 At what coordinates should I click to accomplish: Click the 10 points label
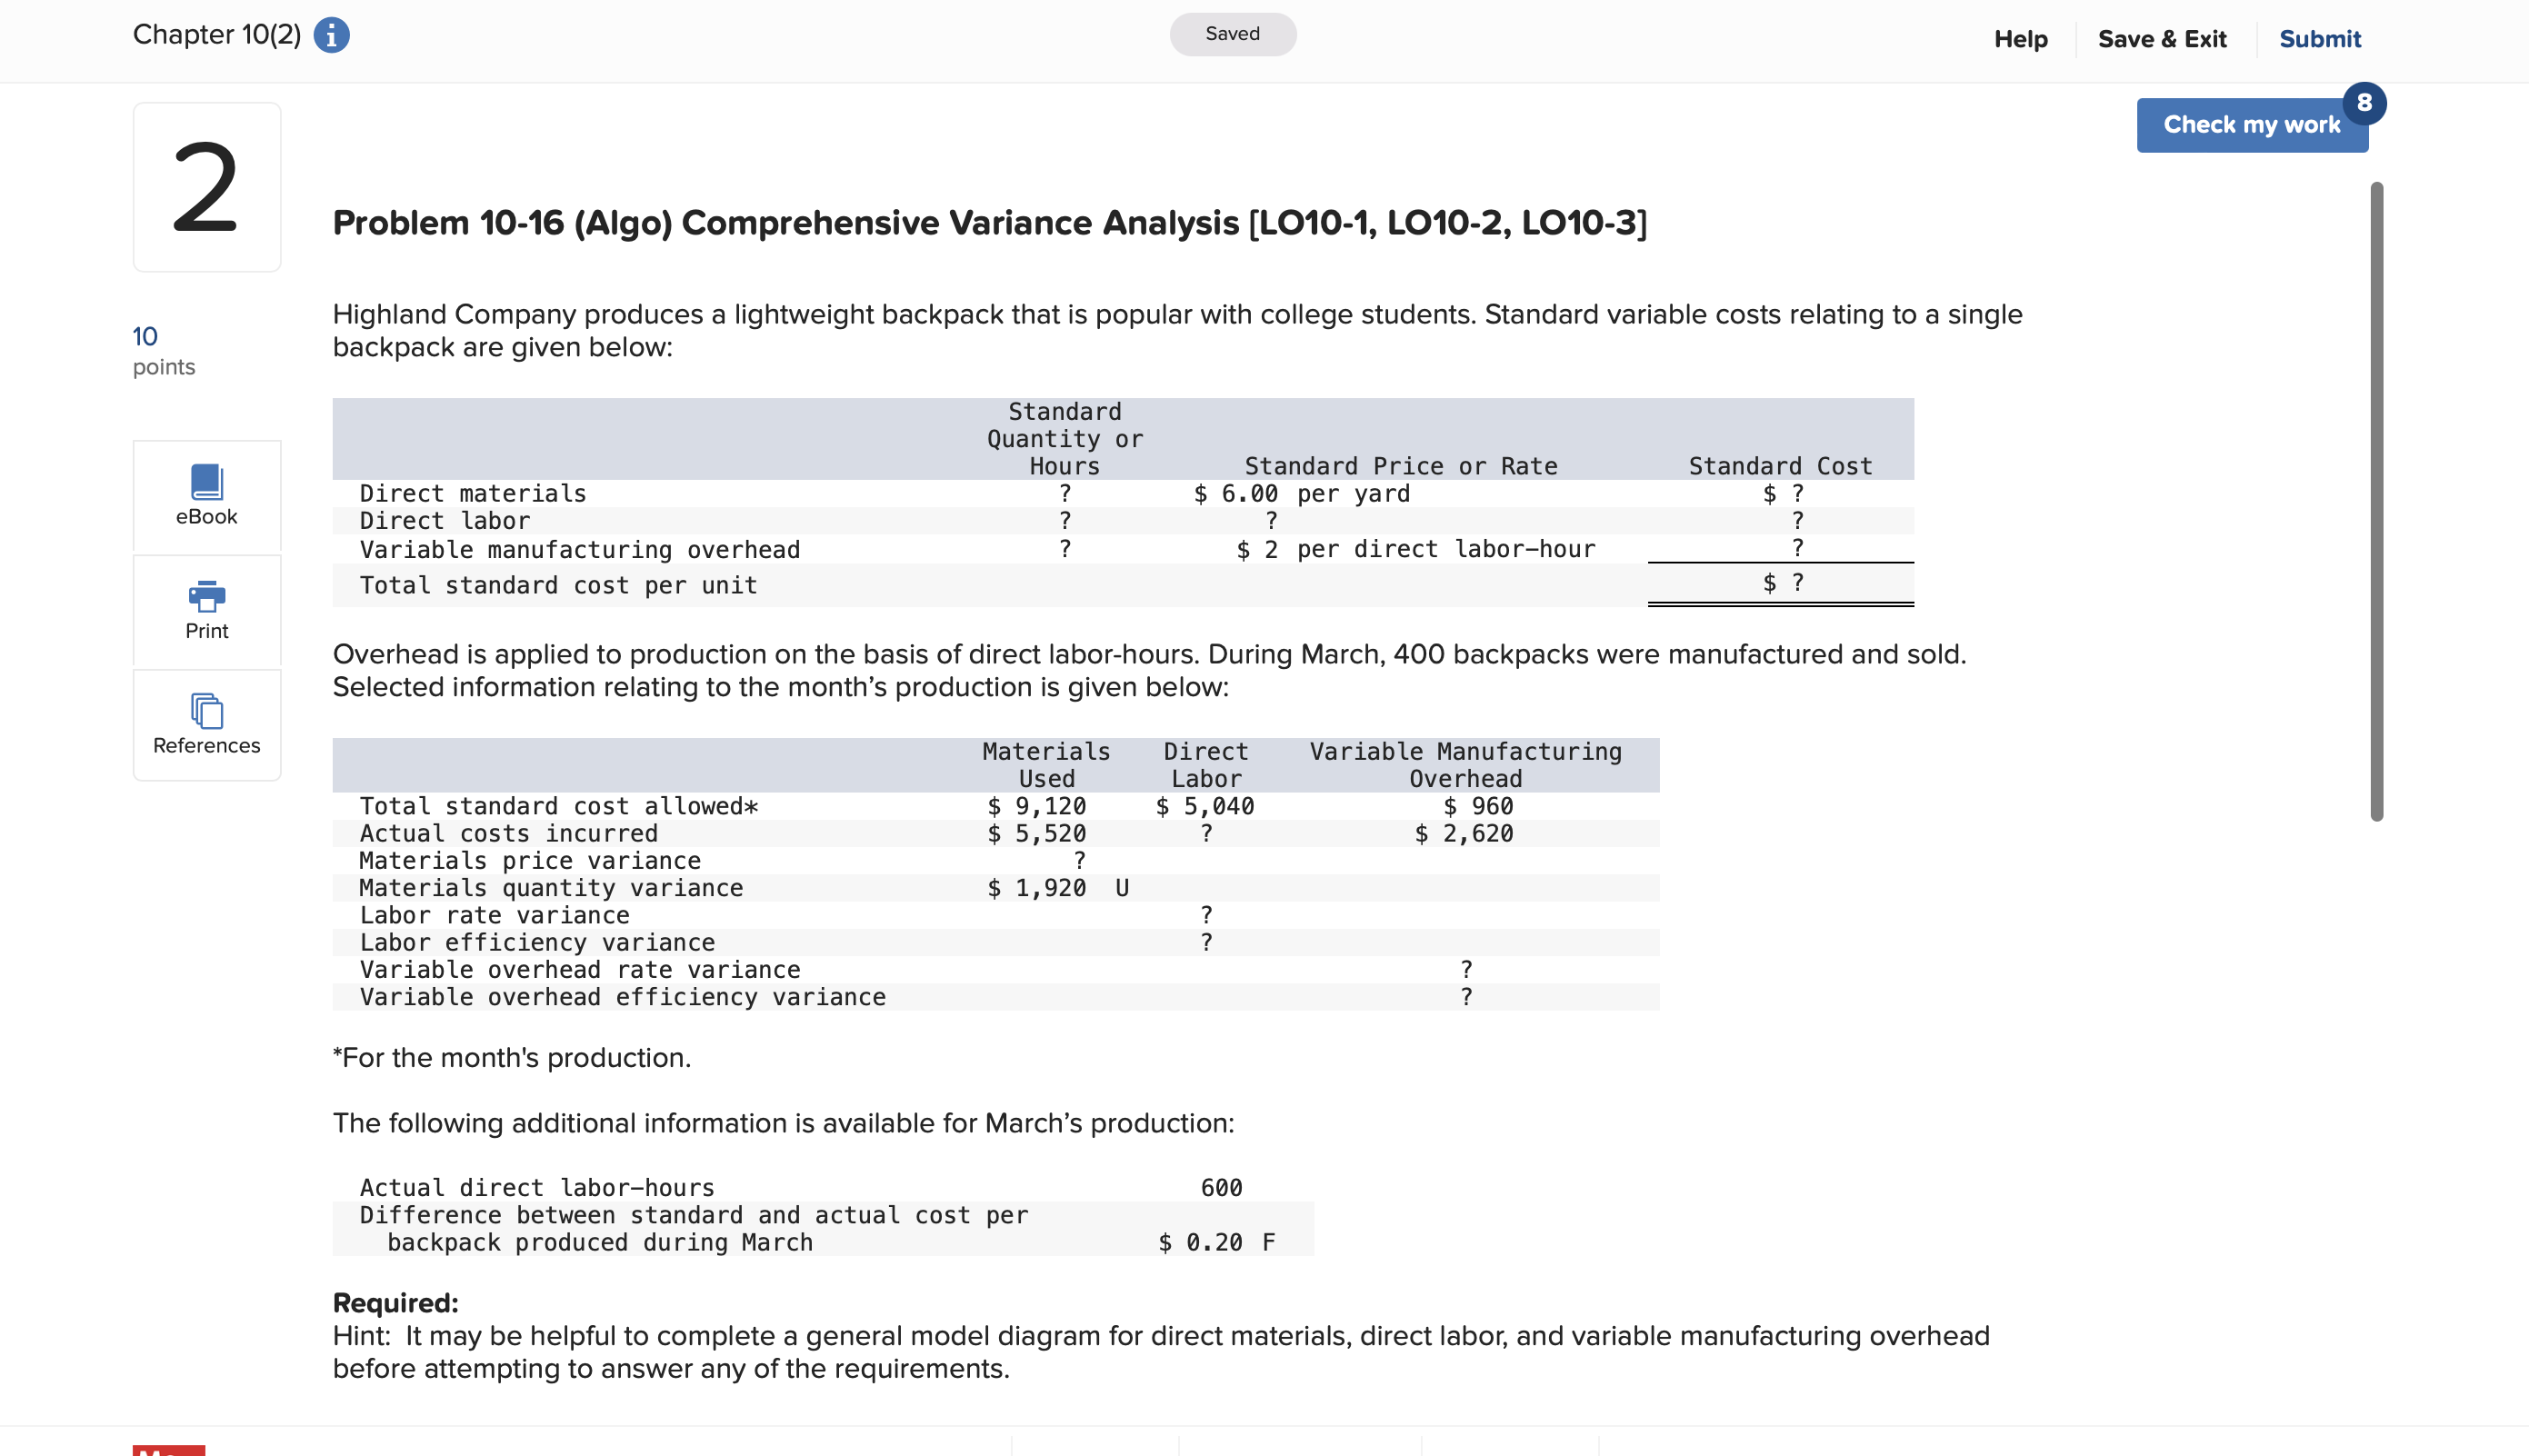click(x=163, y=351)
